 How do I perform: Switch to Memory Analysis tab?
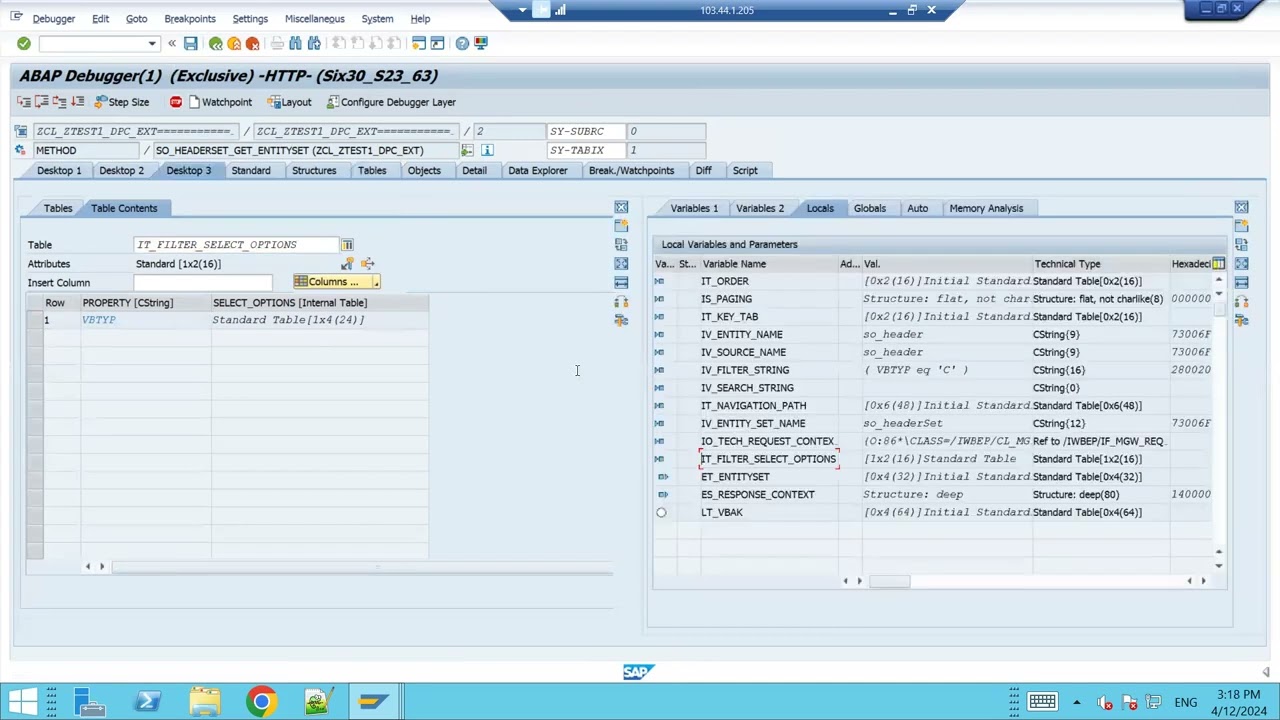[986, 208]
